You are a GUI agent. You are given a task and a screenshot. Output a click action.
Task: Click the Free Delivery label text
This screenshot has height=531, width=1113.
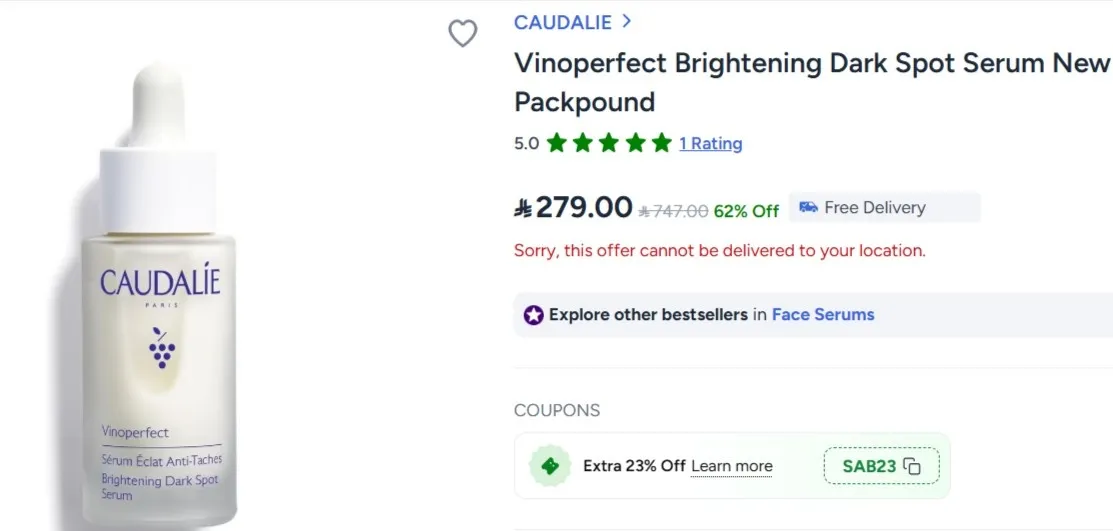pyautogui.click(x=874, y=208)
